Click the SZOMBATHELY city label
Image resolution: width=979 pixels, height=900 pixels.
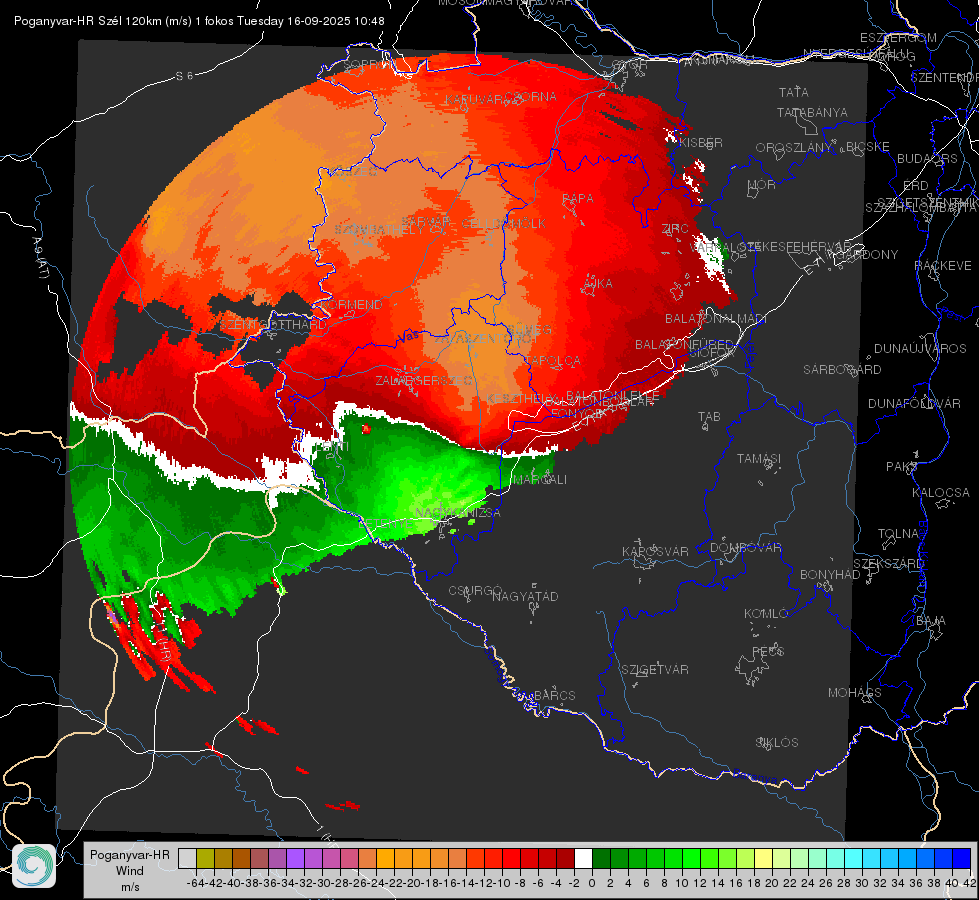click(379, 230)
